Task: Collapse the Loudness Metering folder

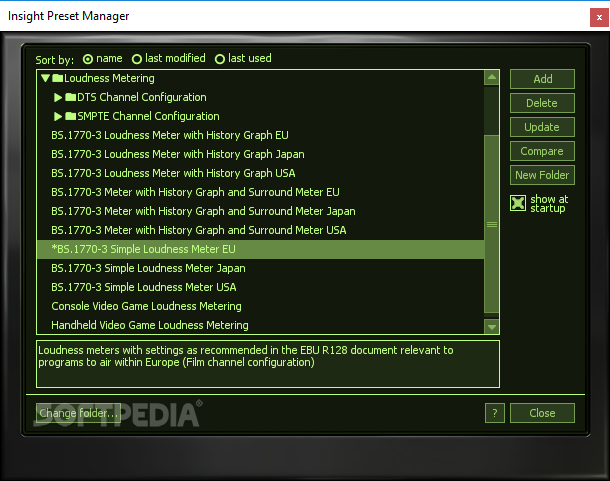Action: [45, 78]
